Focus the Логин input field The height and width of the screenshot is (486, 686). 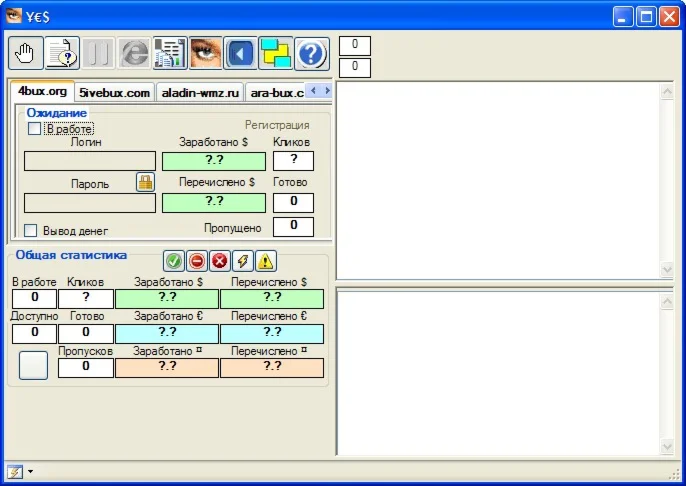[x=90, y=161]
